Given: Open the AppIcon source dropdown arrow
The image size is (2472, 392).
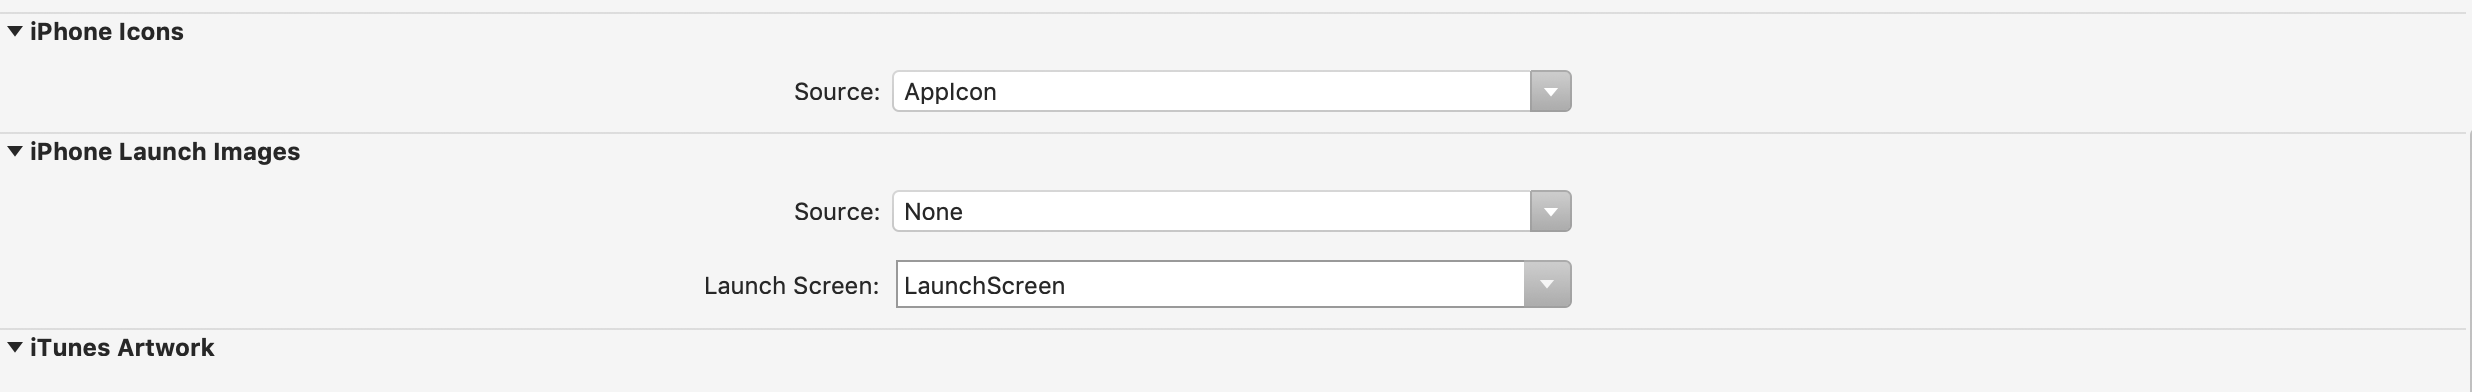Looking at the screenshot, I should [1551, 91].
